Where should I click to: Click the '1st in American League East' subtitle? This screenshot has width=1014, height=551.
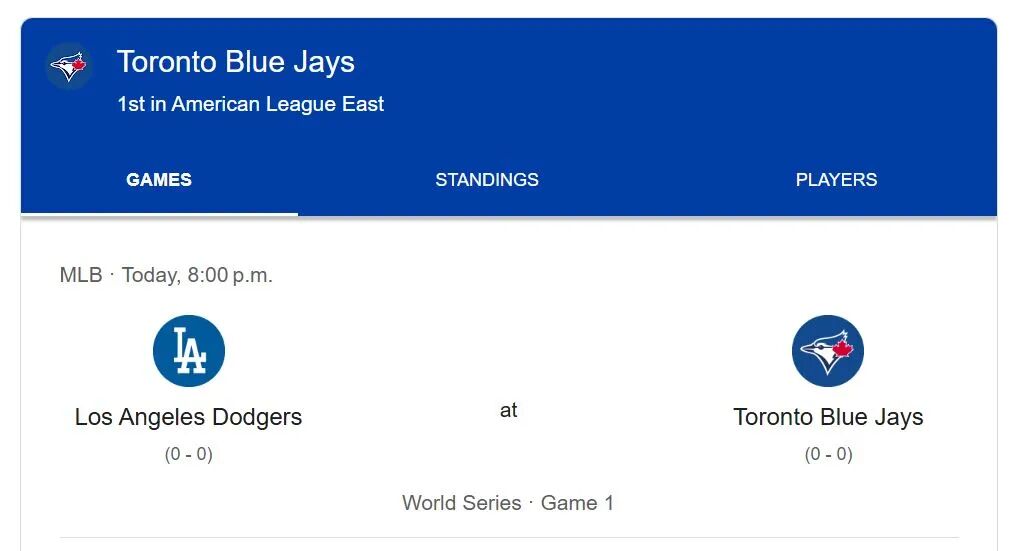tap(250, 104)
